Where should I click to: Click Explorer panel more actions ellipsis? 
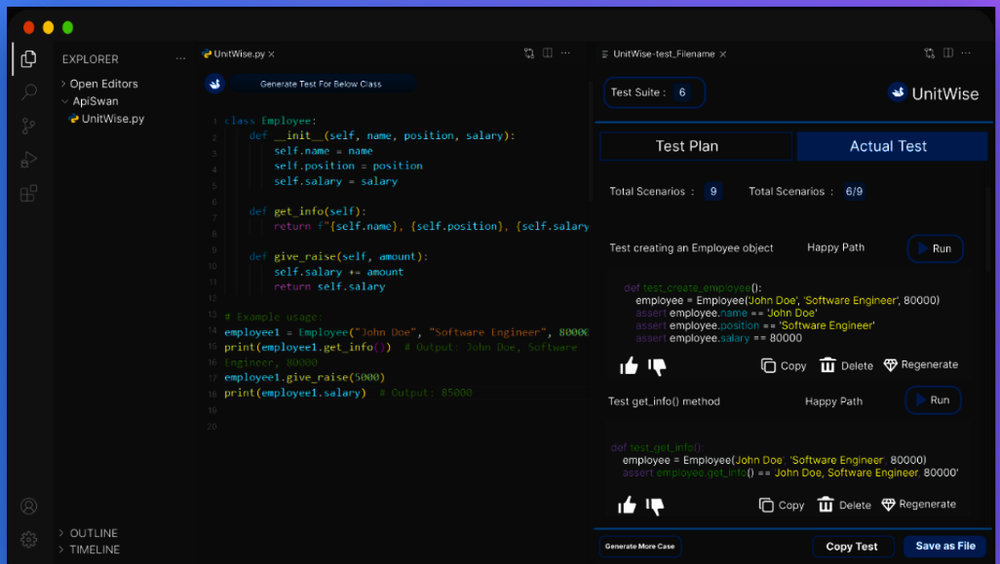click(x=181, y=59)
